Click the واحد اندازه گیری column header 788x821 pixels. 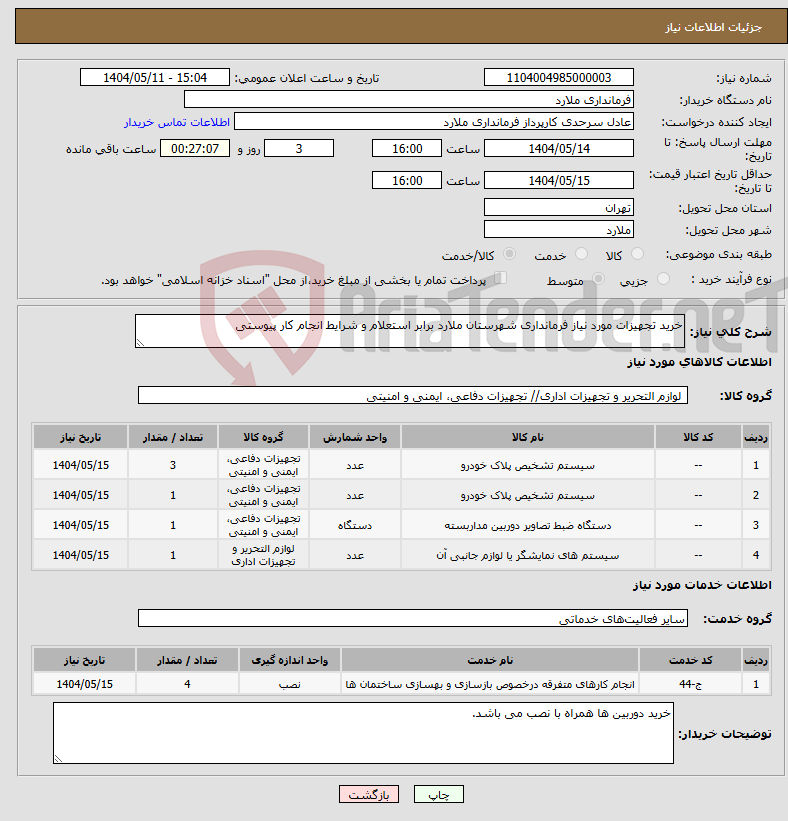(x=290, y=660)
